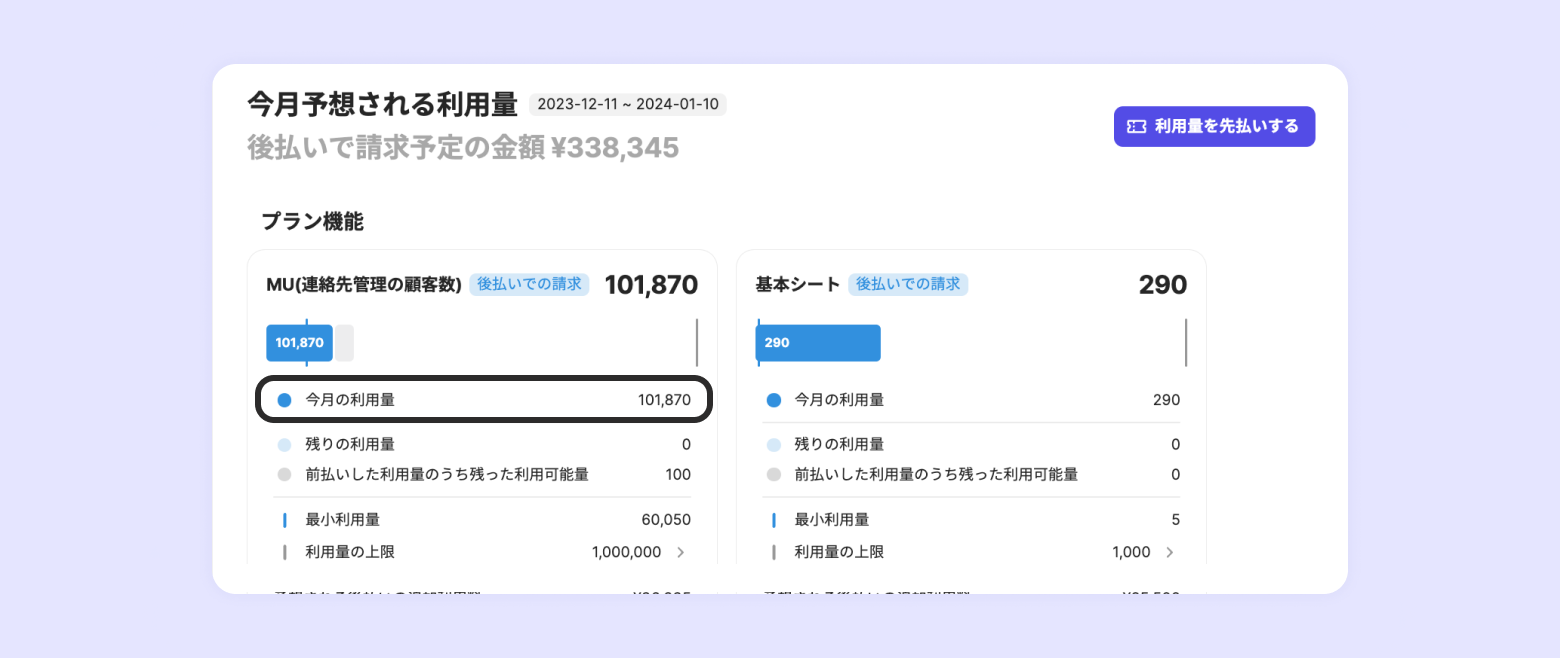The image size is (1560, 658).
Task: Click light blue dot beside MU 残りの利用量
Action: [284, 445]
